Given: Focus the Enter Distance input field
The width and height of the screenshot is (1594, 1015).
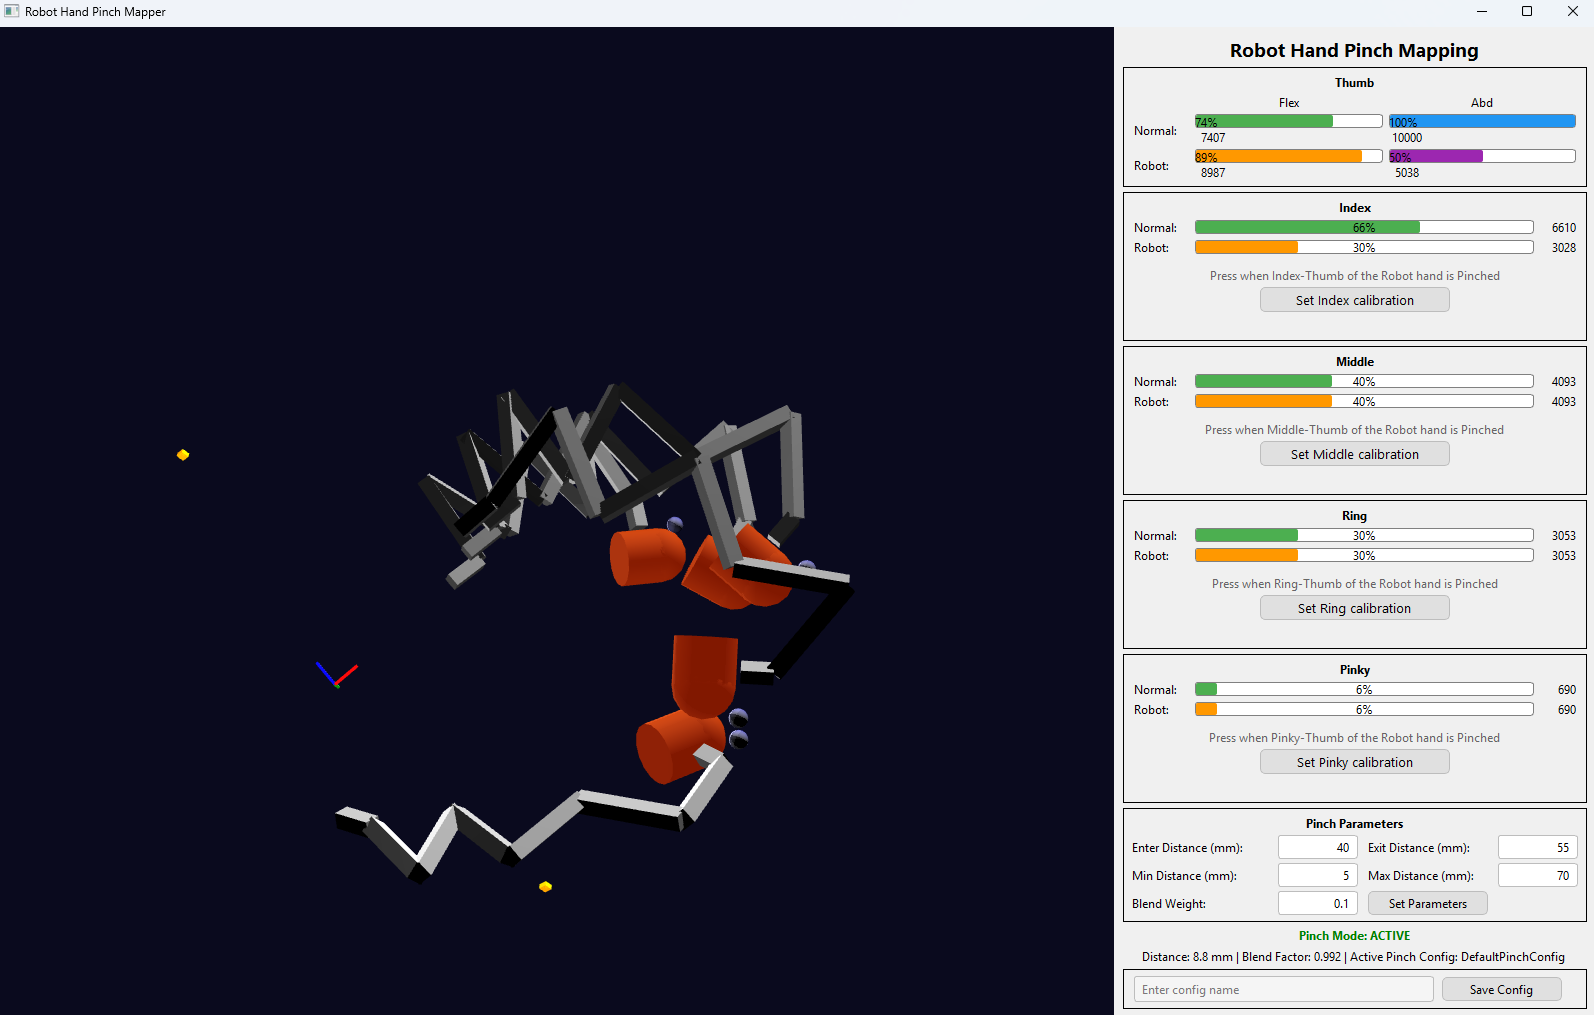Looking at the screenshot, I should (1317, 848).
